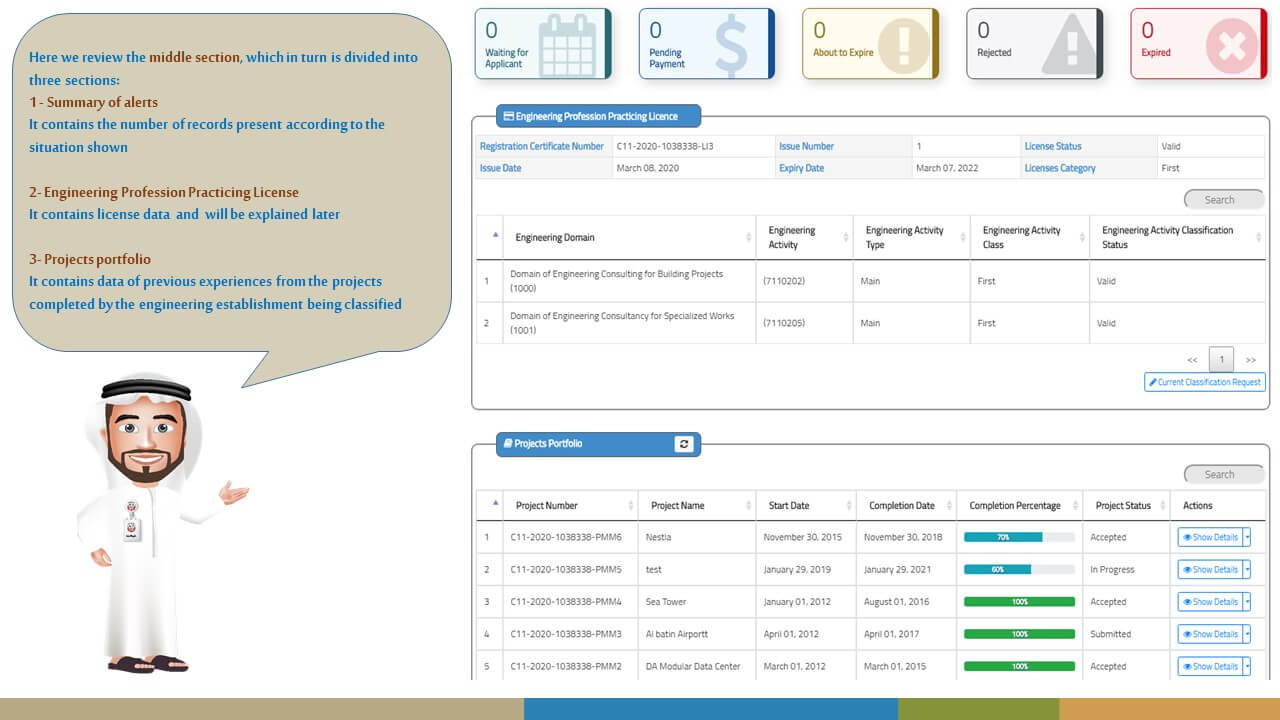Click the Waiting for Applicant calendar icon

pos(566,45)
